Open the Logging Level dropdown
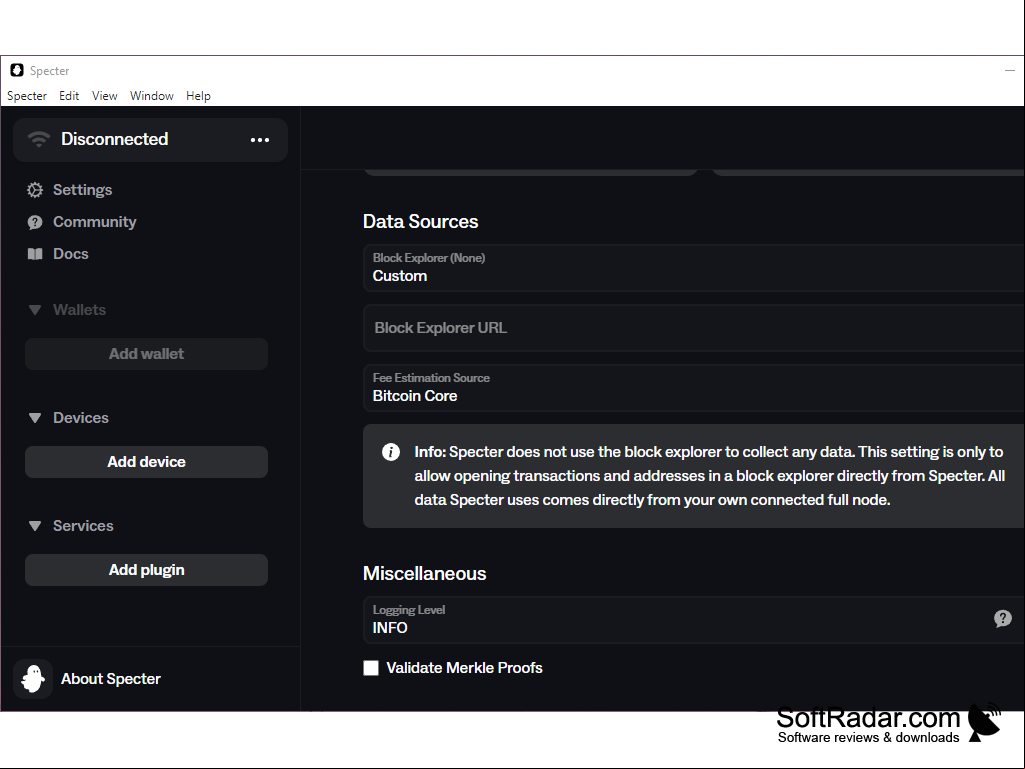The height and width of the screenshot is (769, 1025). (x=694, y=620)
